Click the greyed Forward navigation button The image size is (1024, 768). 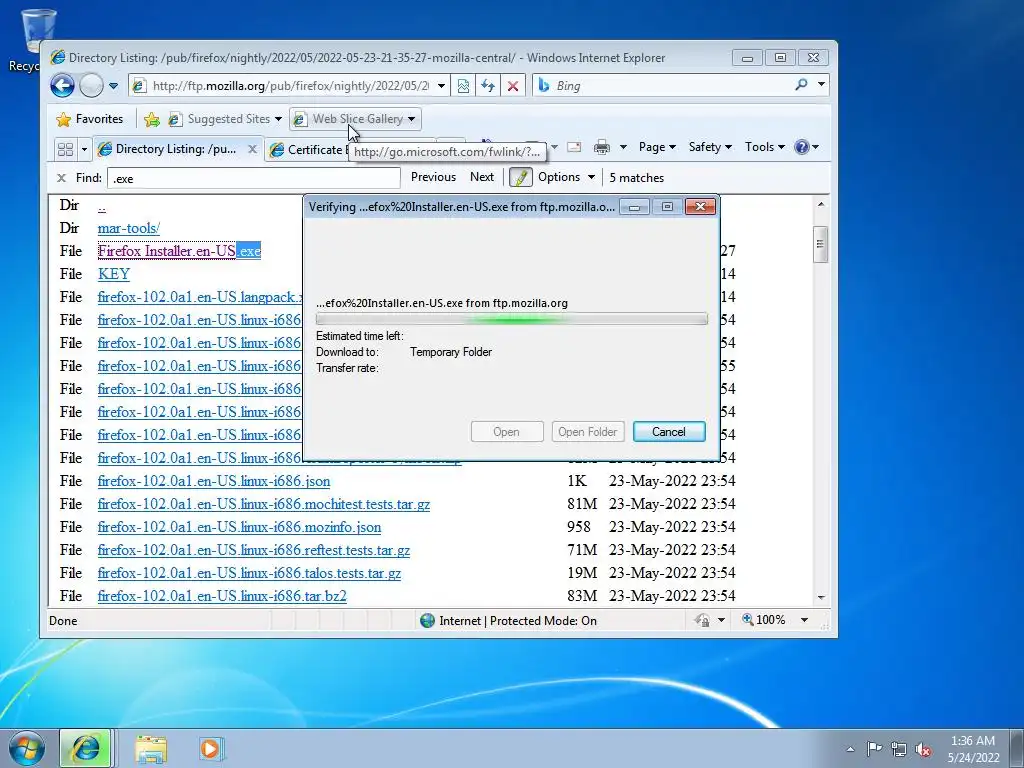point(91,86)
